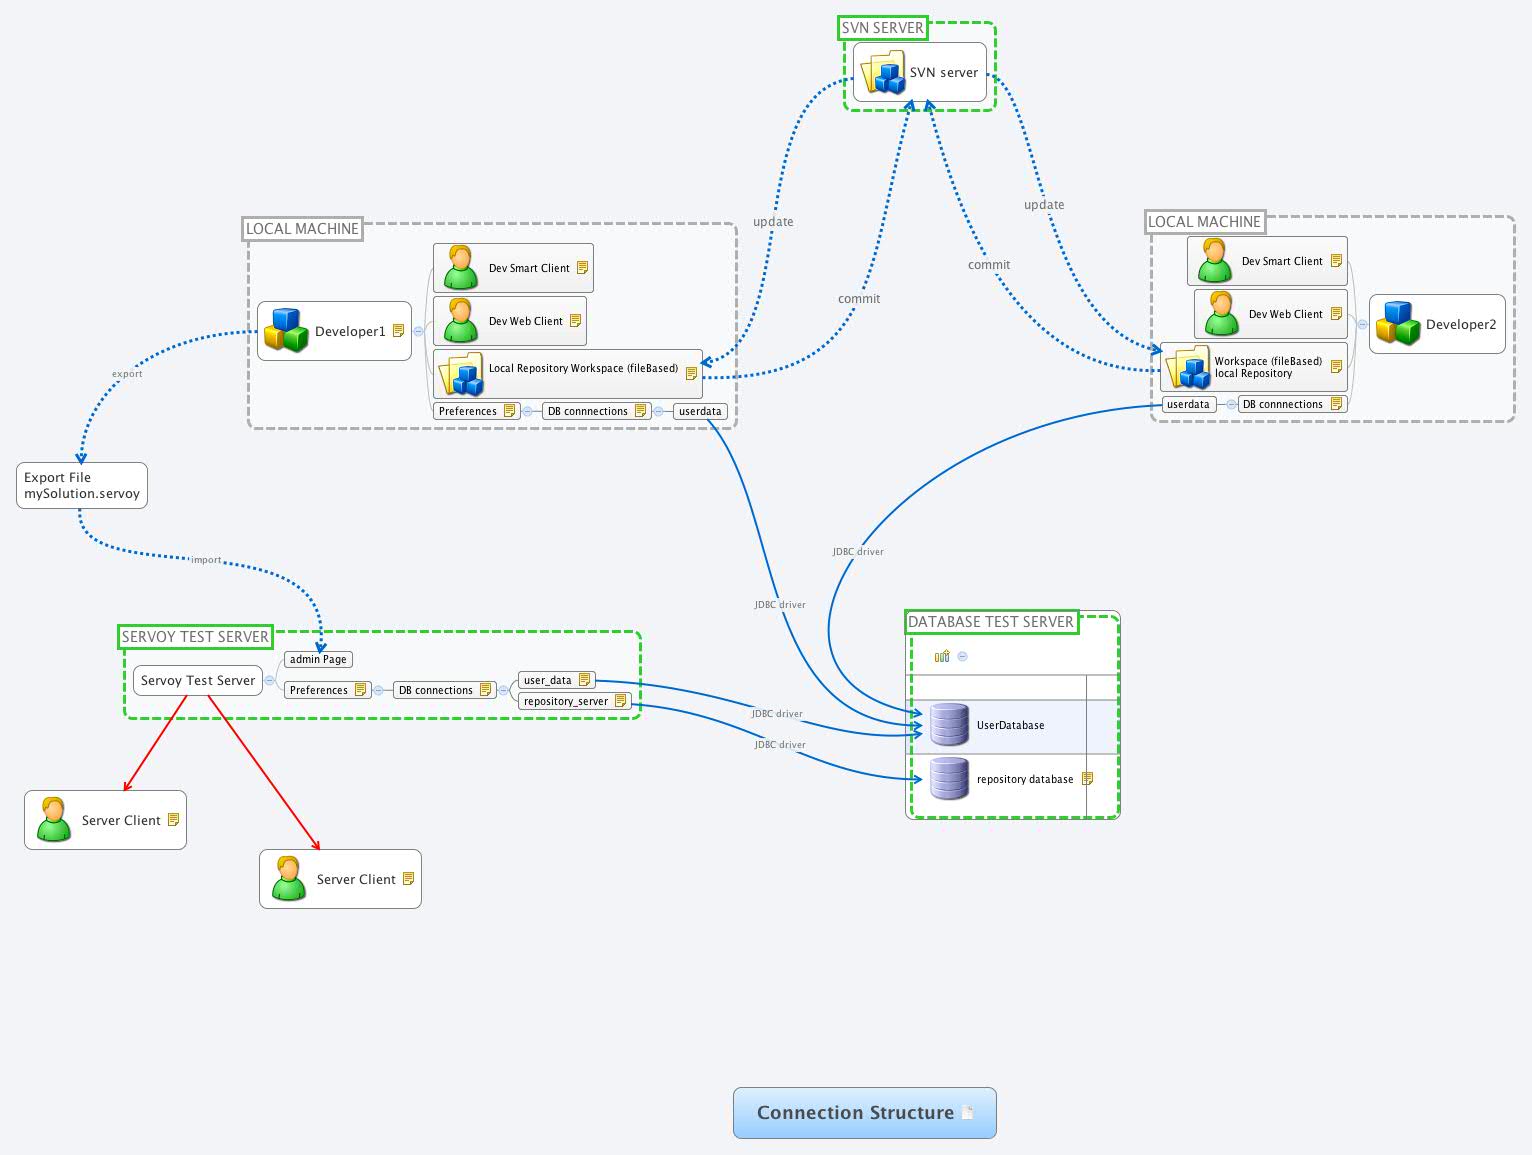The image size is (1532, 1155).
Task: Select the Developer1 colored blocks icon
Action: 286,330
